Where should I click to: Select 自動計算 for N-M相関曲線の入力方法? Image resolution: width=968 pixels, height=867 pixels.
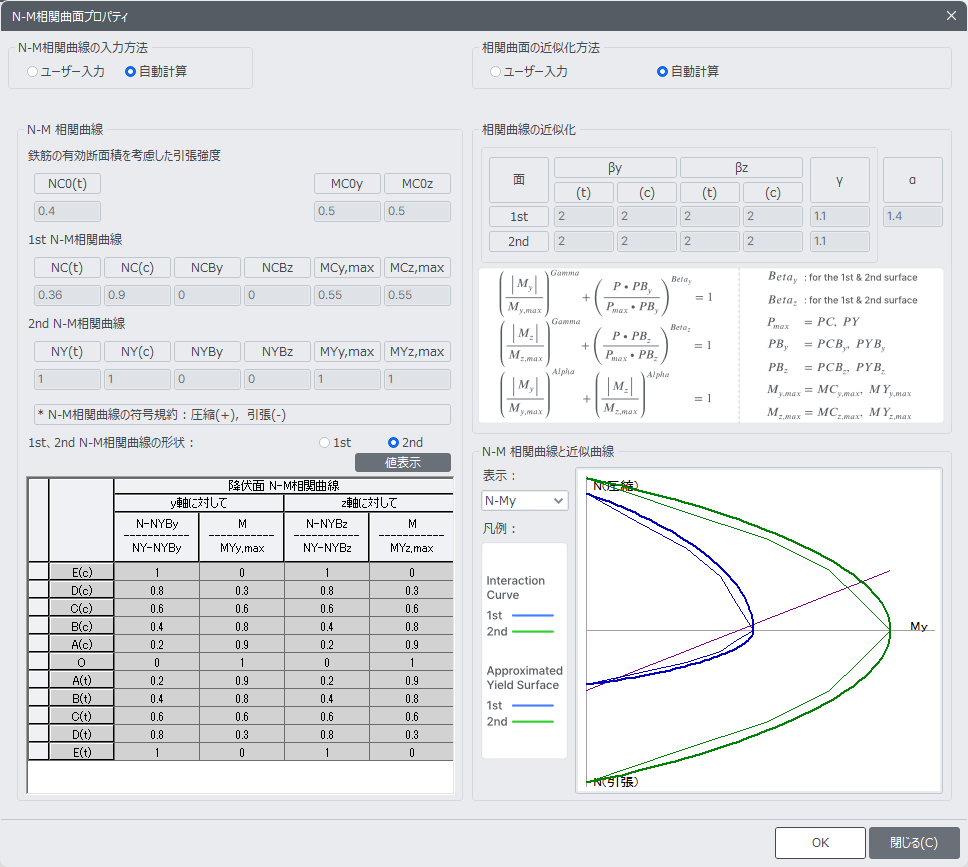click(x=156, y=72)
